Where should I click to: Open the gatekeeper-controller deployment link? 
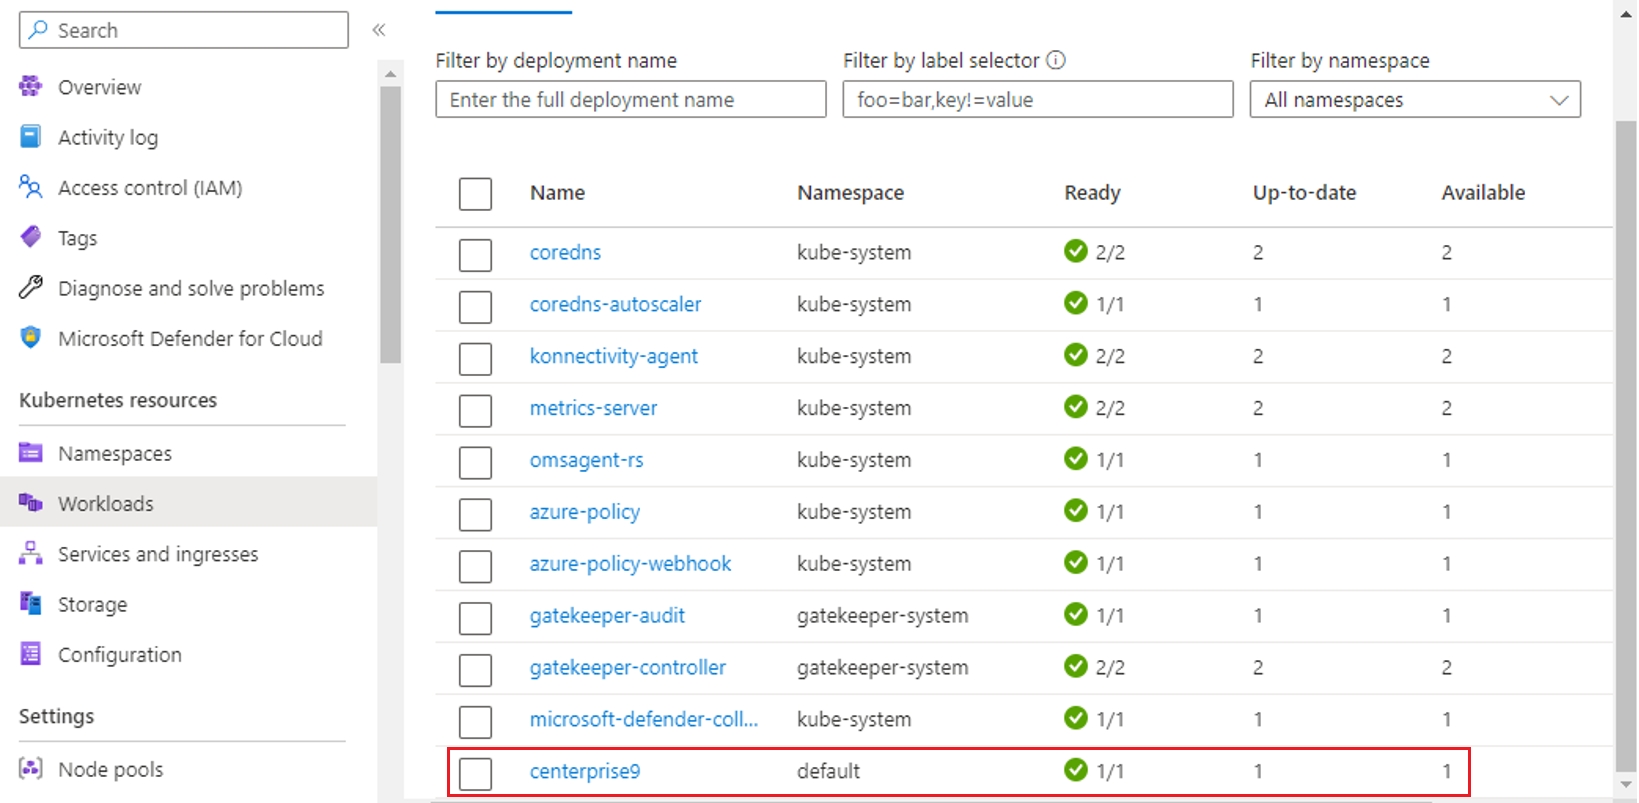(627, 667)
